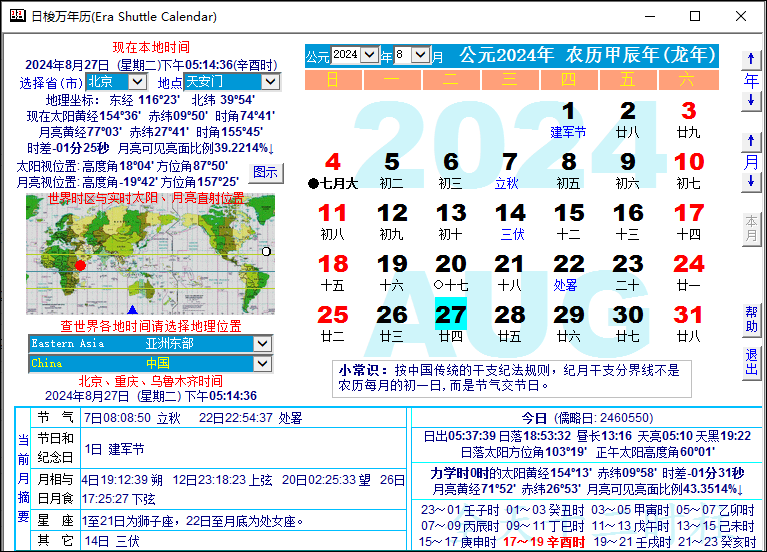This screenshot has width=767, height=552.
Task: Select August 5 初二
Action: coord(391,171)
